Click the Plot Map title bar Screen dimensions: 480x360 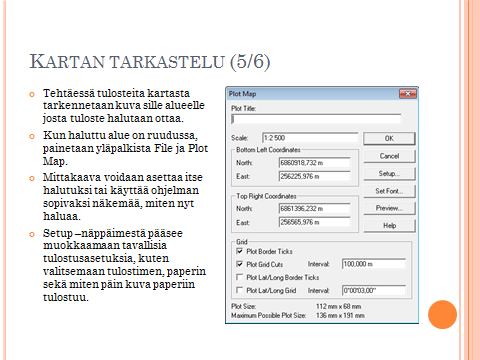coord(313,94)
